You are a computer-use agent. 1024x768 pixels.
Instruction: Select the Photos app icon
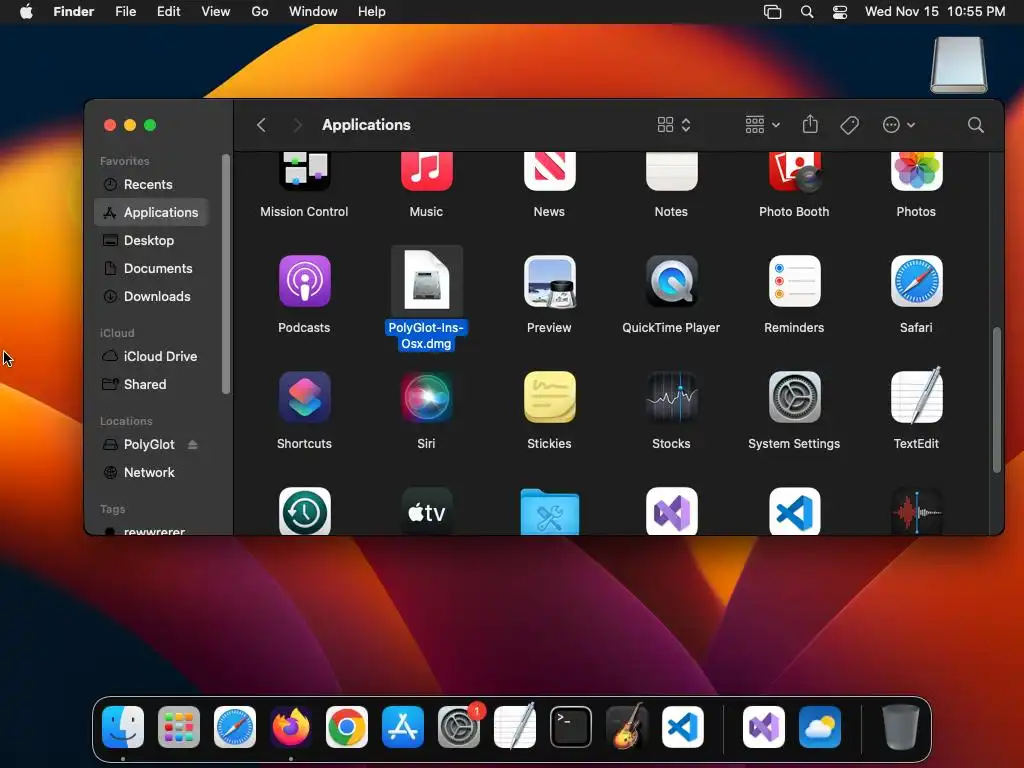(x=916, y=171)
